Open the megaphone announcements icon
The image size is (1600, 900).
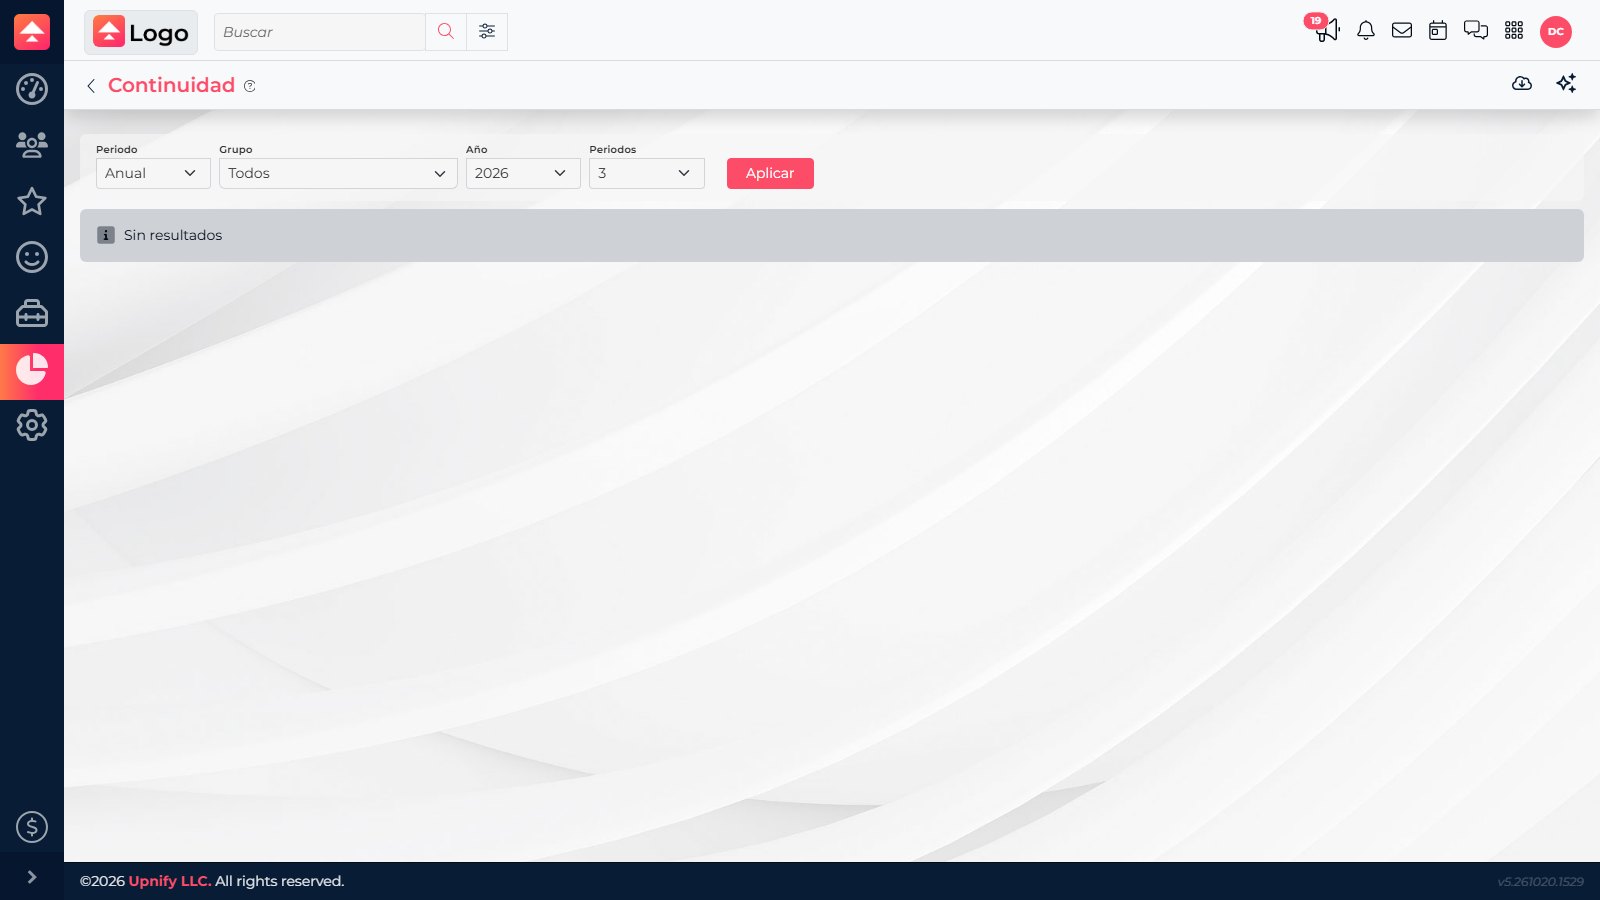[1326, 29]
